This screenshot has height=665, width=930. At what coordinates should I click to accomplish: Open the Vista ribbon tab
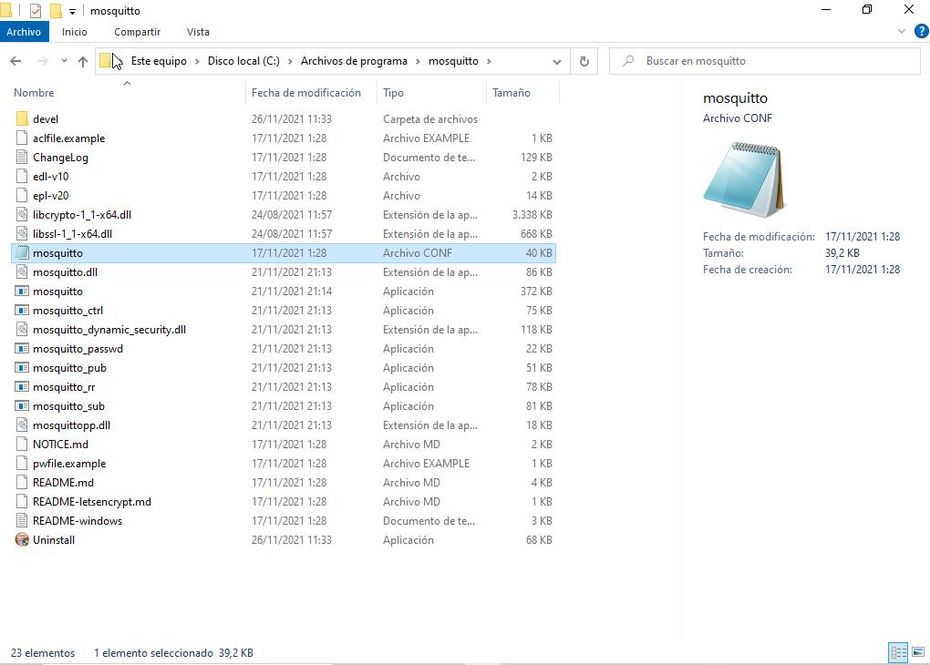point(198,32)
